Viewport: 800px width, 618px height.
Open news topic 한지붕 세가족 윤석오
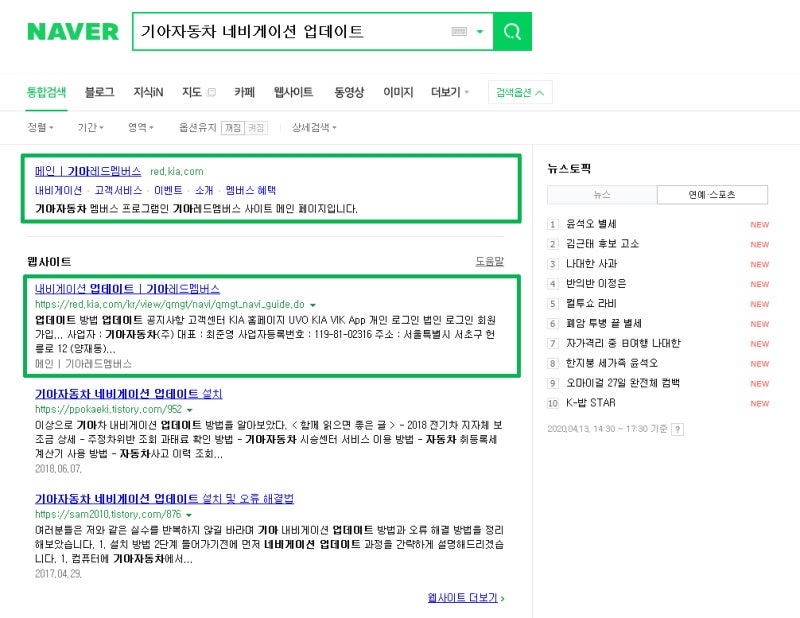tap(612, 363)
